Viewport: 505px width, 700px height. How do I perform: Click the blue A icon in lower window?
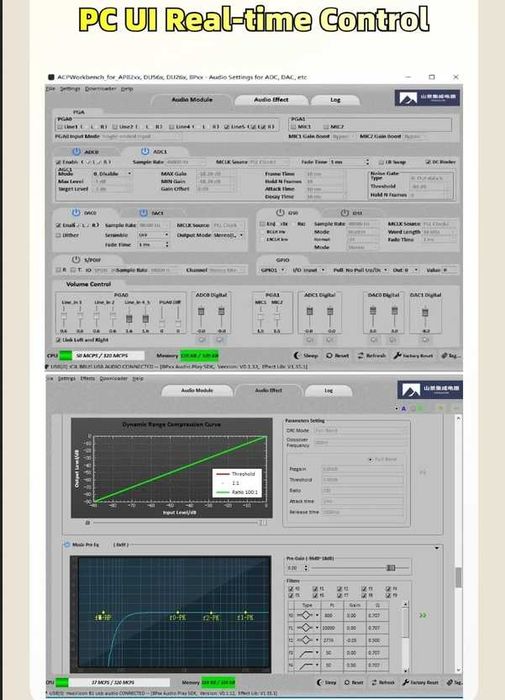click(404, 408)
